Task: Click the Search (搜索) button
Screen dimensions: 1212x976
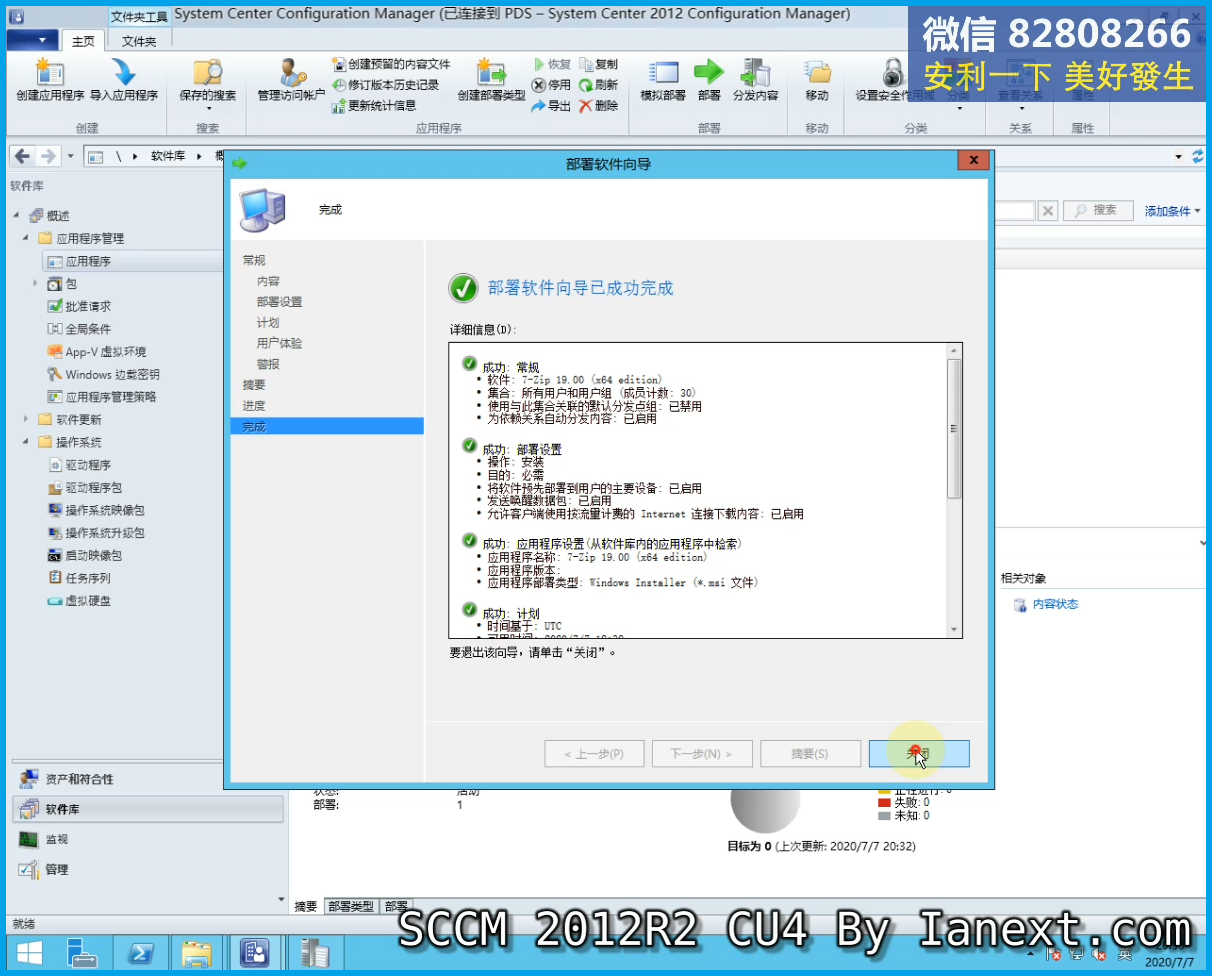Action: point(1097,210)
